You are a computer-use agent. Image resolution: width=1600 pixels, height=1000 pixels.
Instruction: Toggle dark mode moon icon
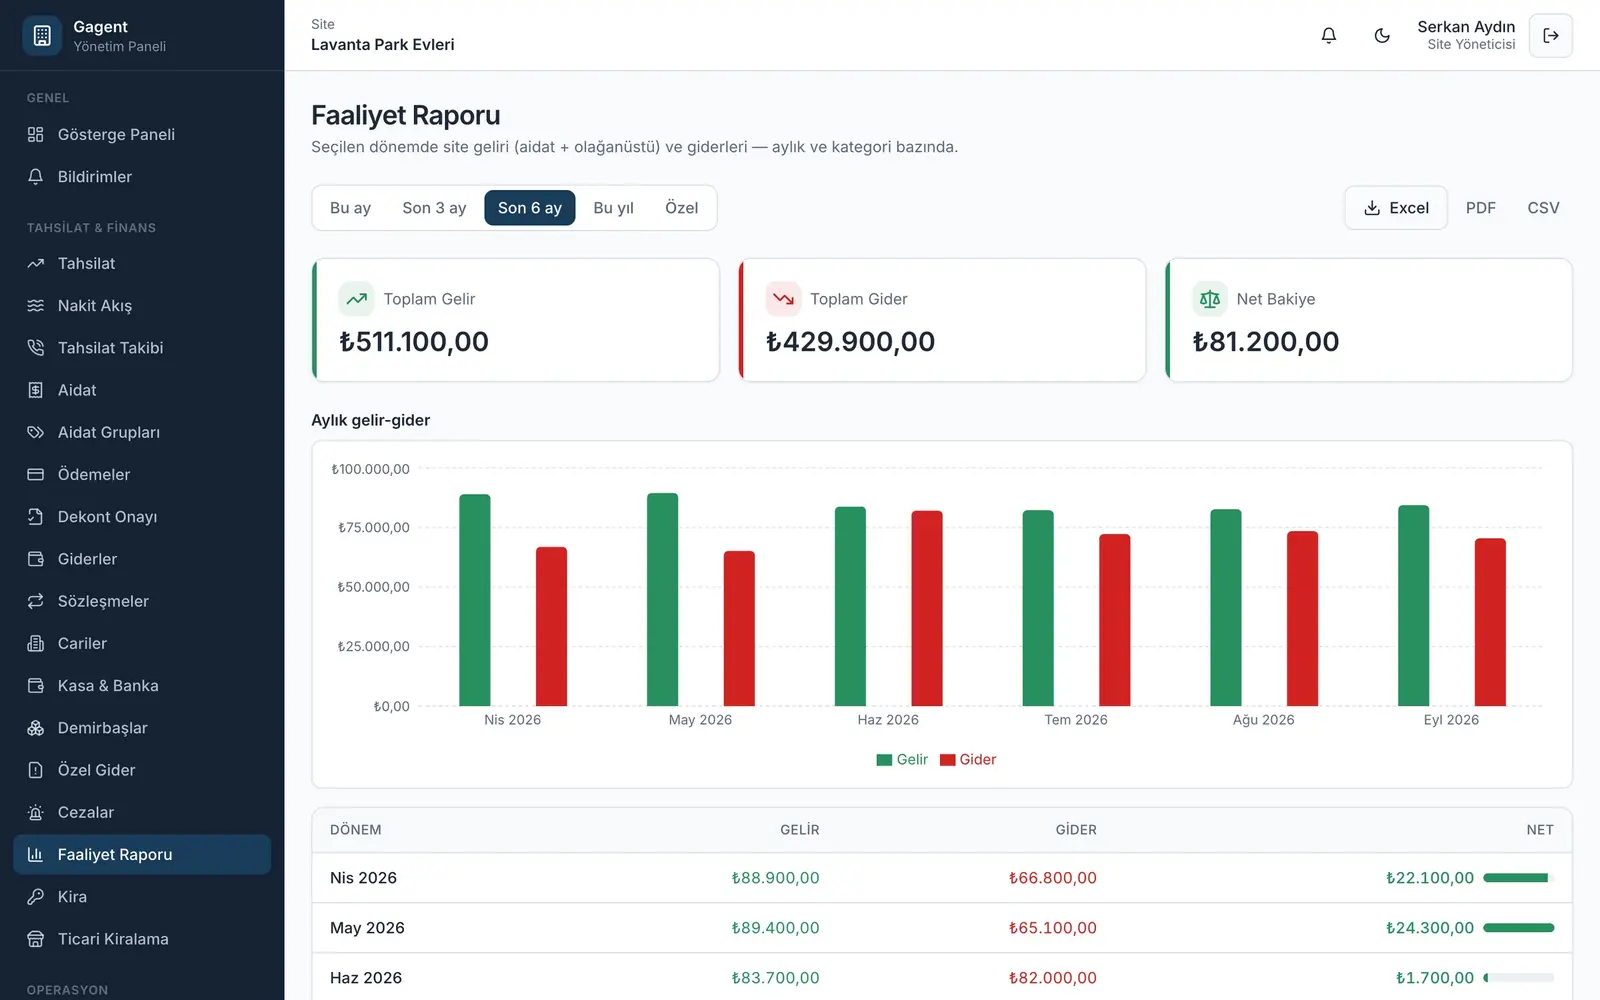pos(1382,35)
